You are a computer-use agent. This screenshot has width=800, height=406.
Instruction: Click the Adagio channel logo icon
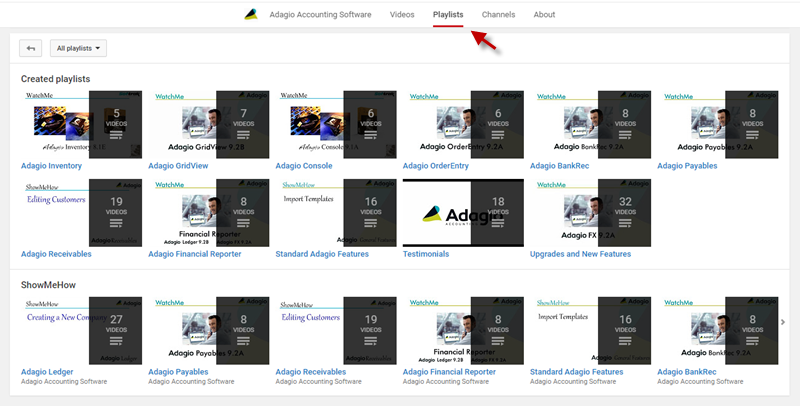tap(251, 14)
